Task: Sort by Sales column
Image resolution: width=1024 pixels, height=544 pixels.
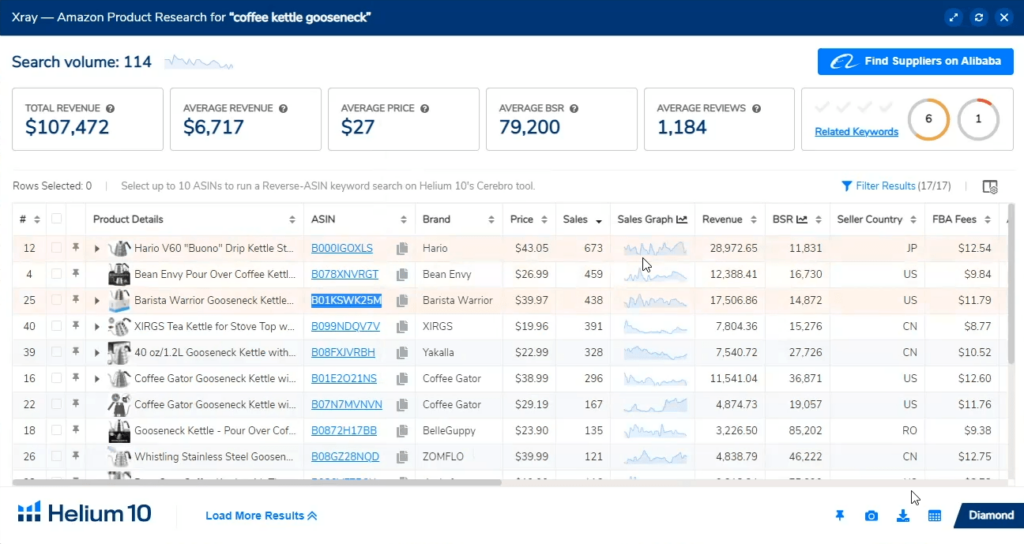Action: point(598,221)
